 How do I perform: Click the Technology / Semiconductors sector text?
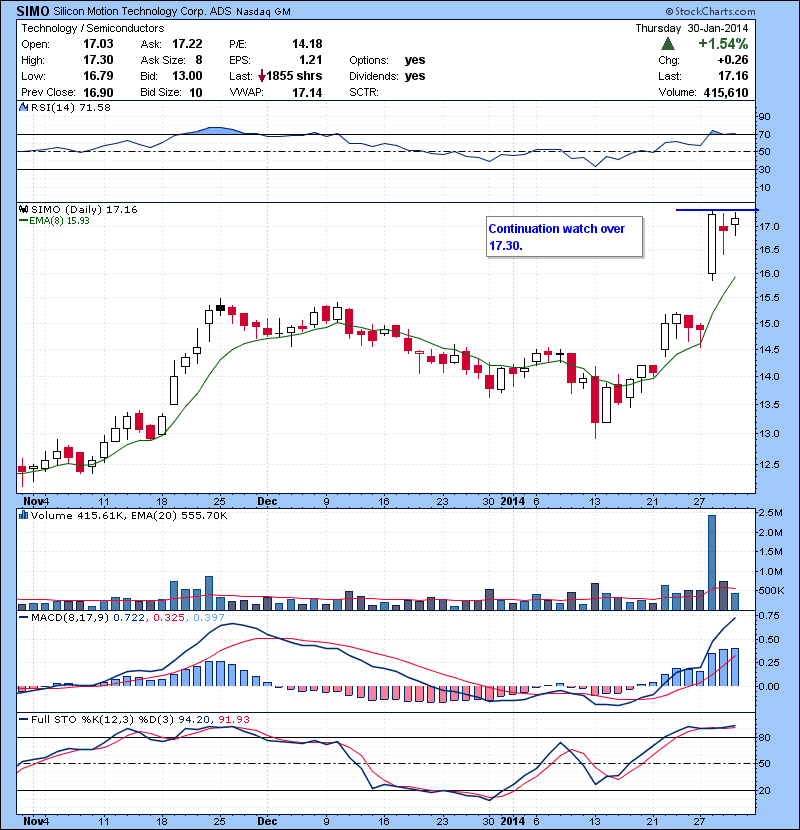93,28
